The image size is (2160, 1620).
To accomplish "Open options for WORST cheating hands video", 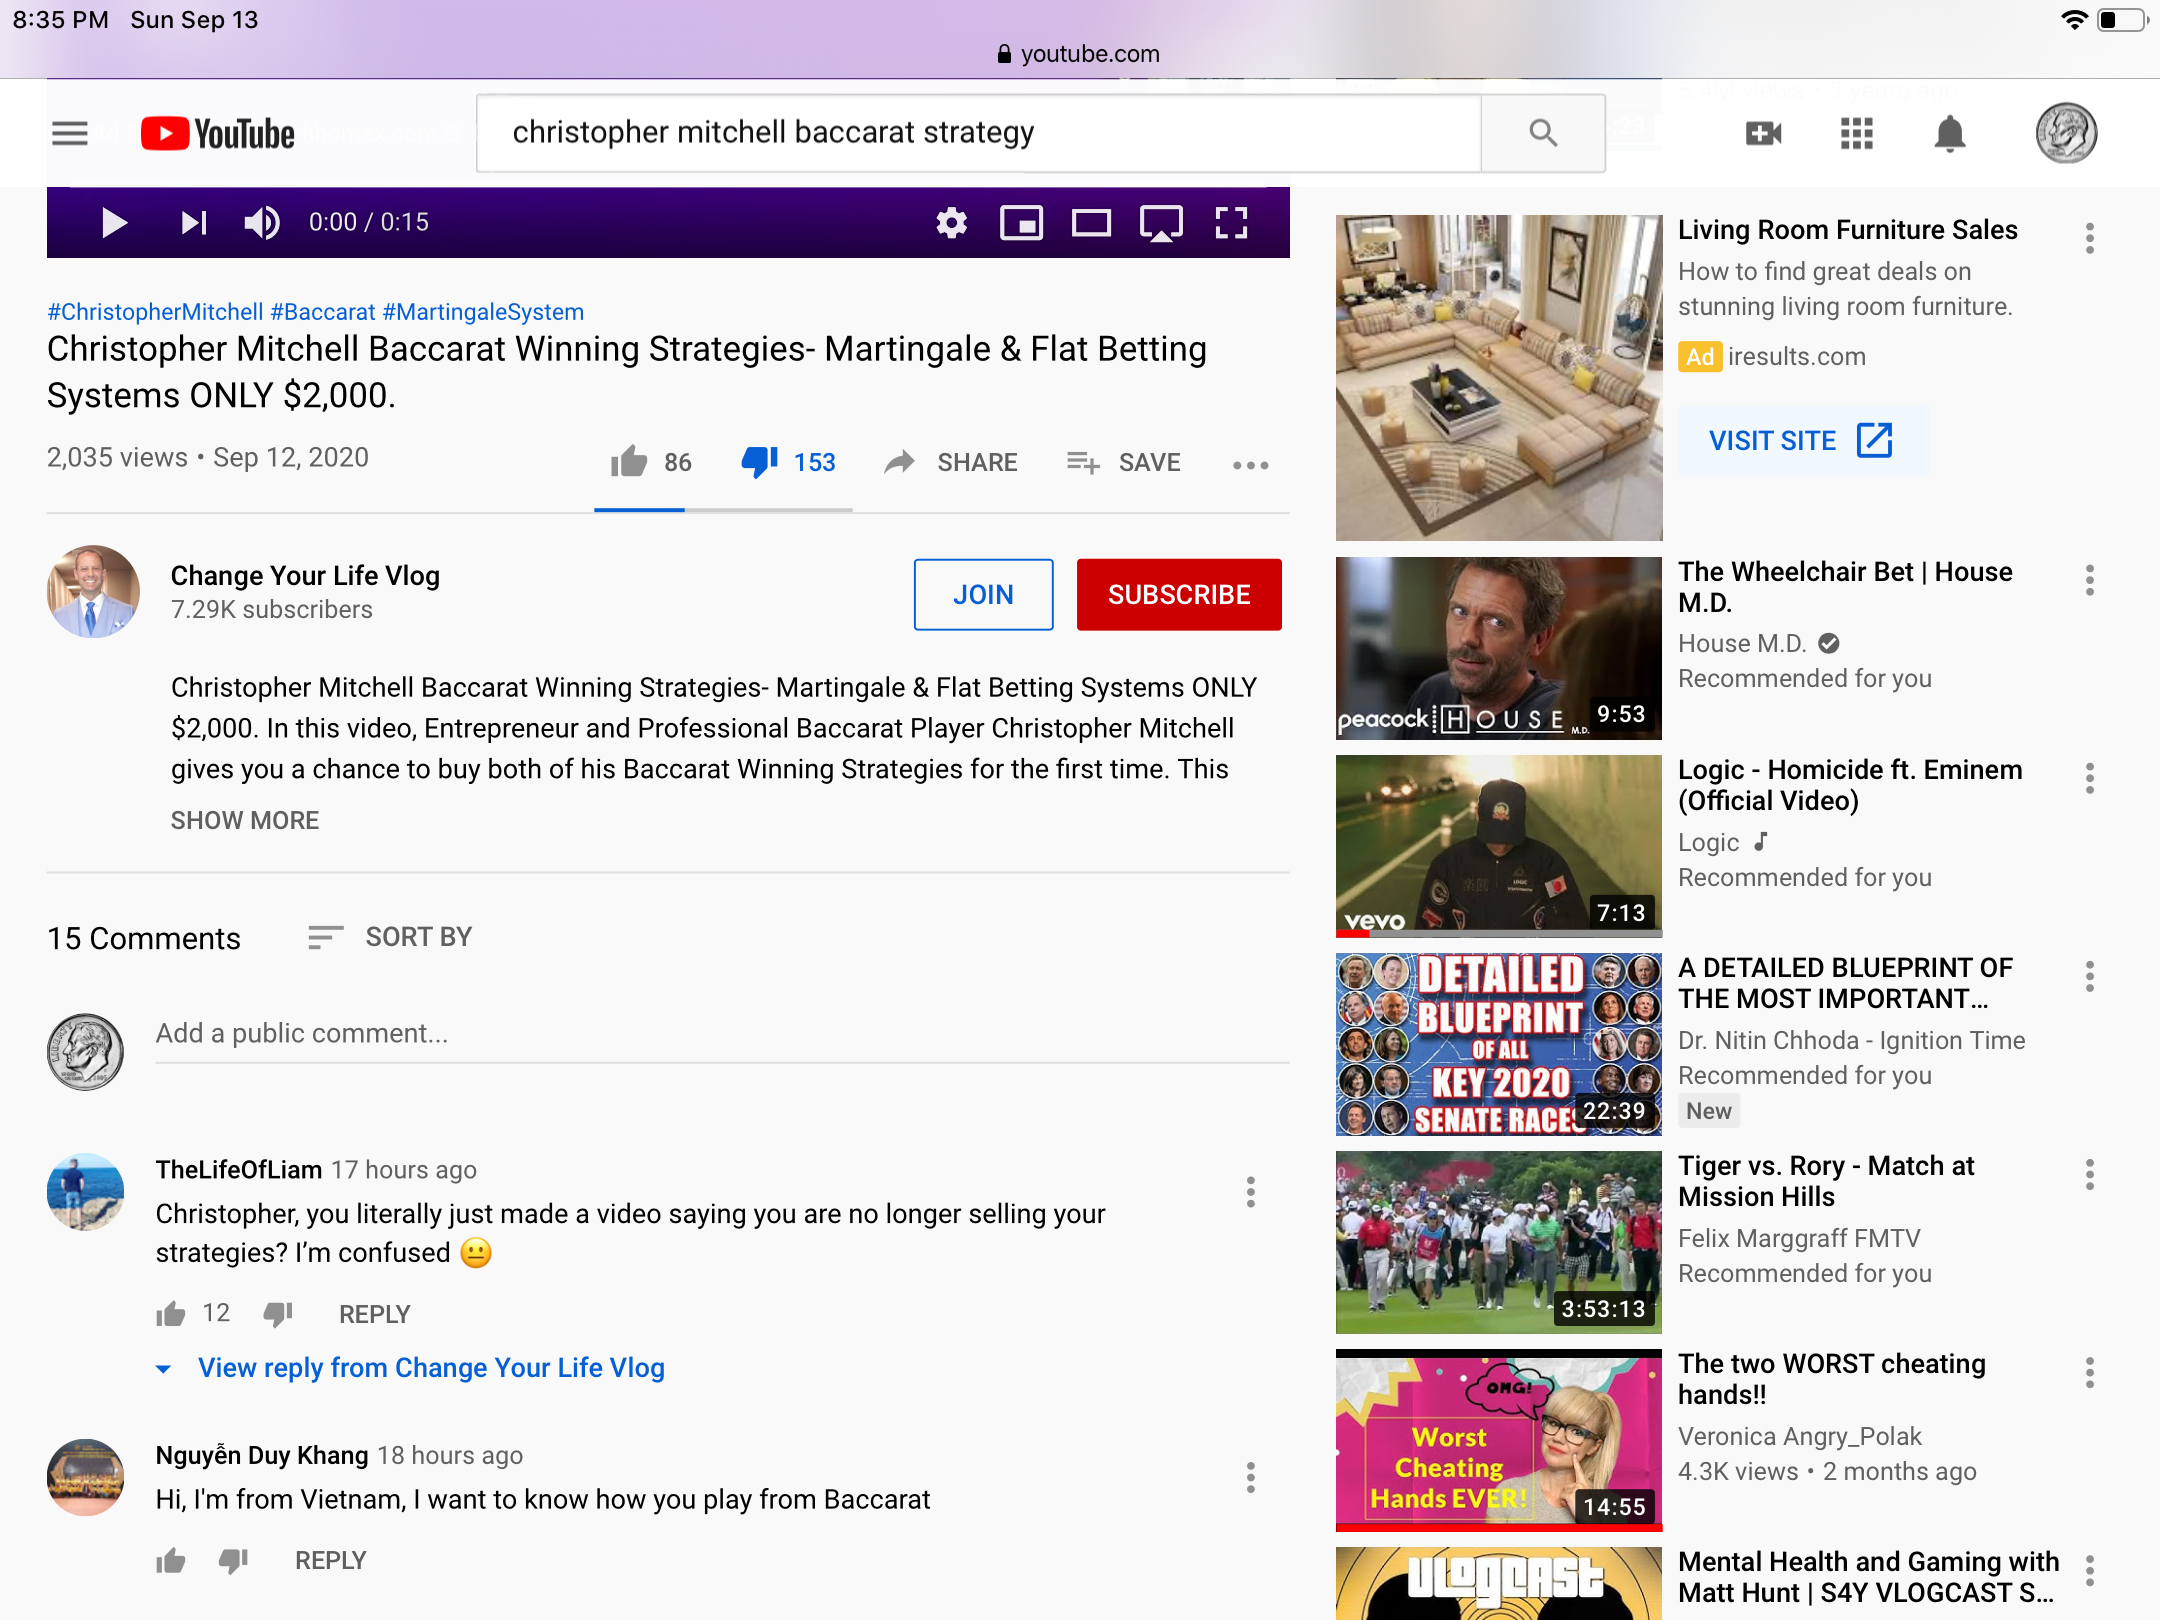I will 2090,1372.
